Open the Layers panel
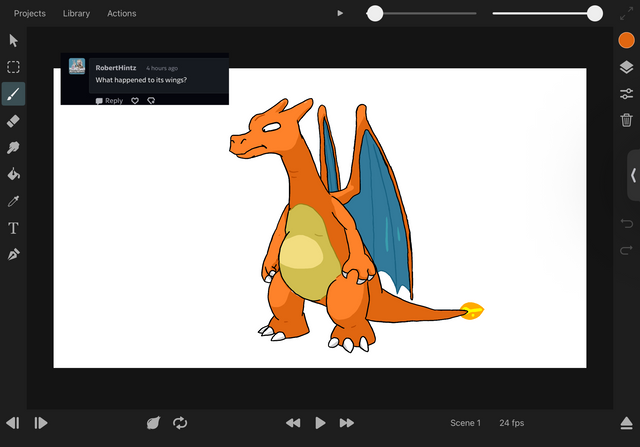 626,67
